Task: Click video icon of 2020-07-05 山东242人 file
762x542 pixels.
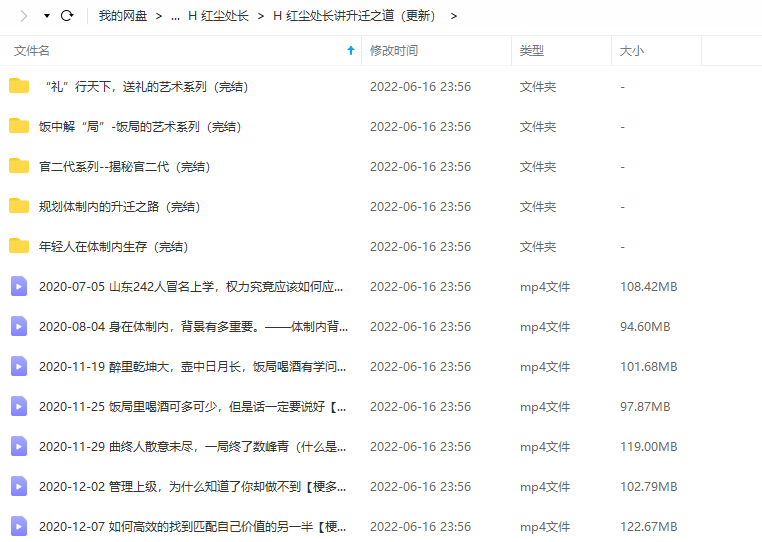Action: coord(19,286)
